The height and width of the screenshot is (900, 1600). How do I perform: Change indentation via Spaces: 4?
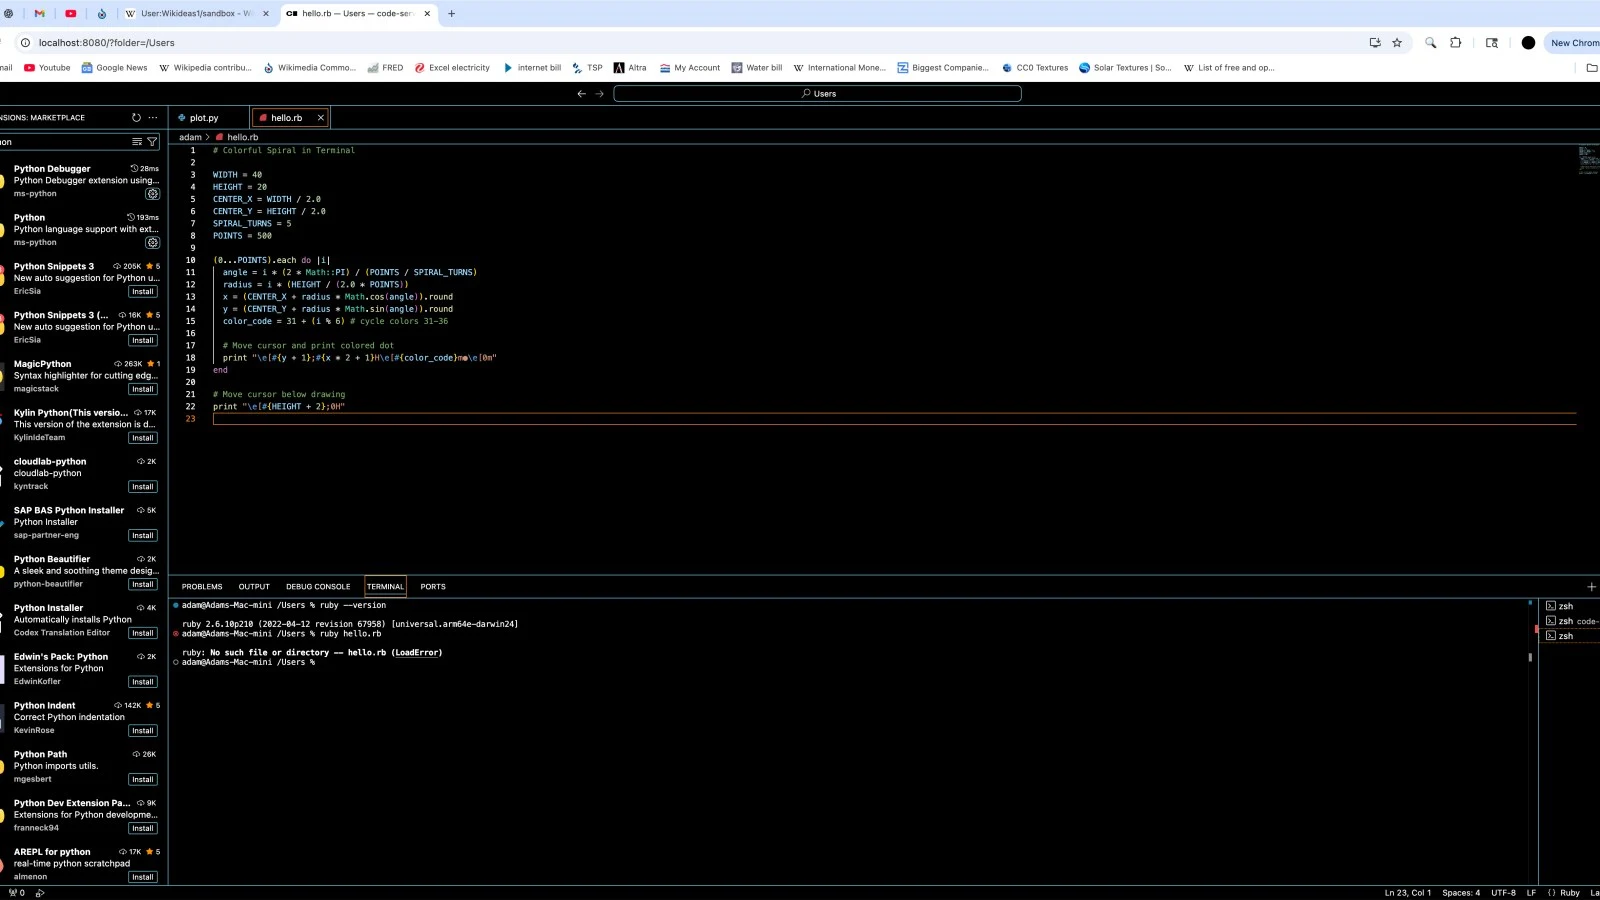click(x=1461, y=893)
